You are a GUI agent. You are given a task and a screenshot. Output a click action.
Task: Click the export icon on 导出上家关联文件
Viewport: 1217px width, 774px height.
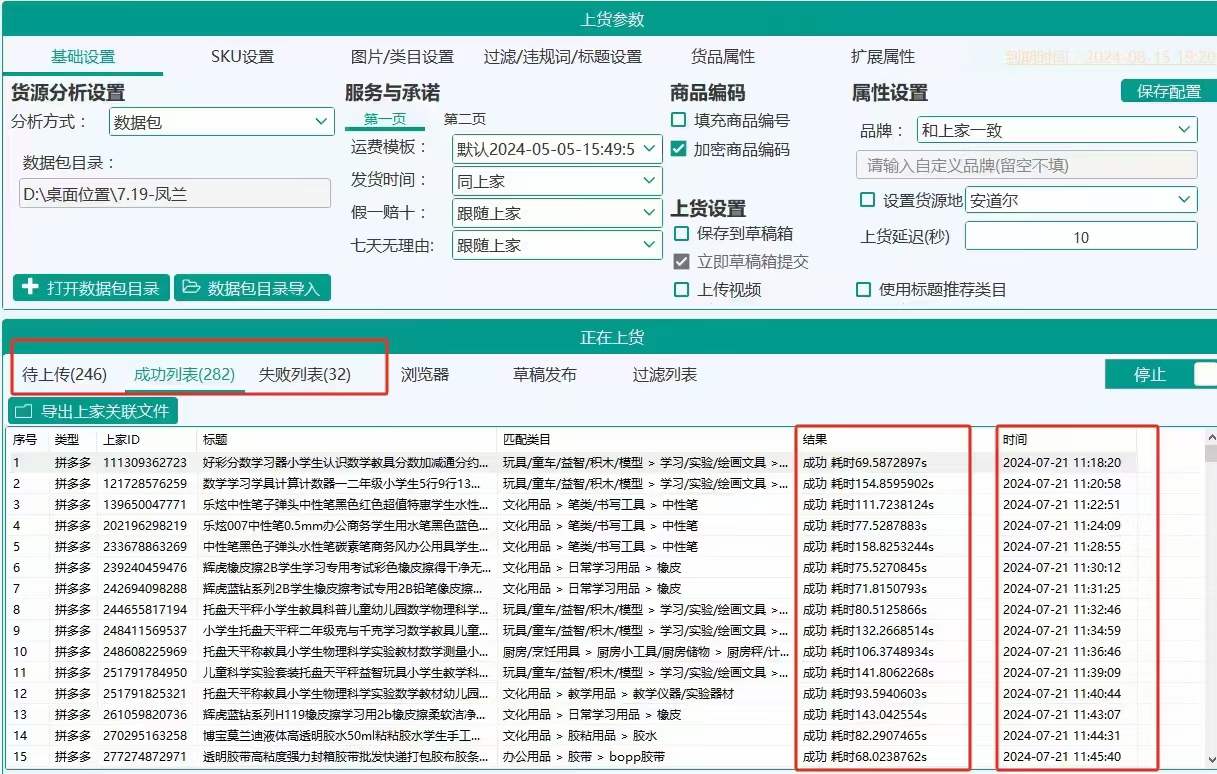pyautogui.click(x=24, y=411)
